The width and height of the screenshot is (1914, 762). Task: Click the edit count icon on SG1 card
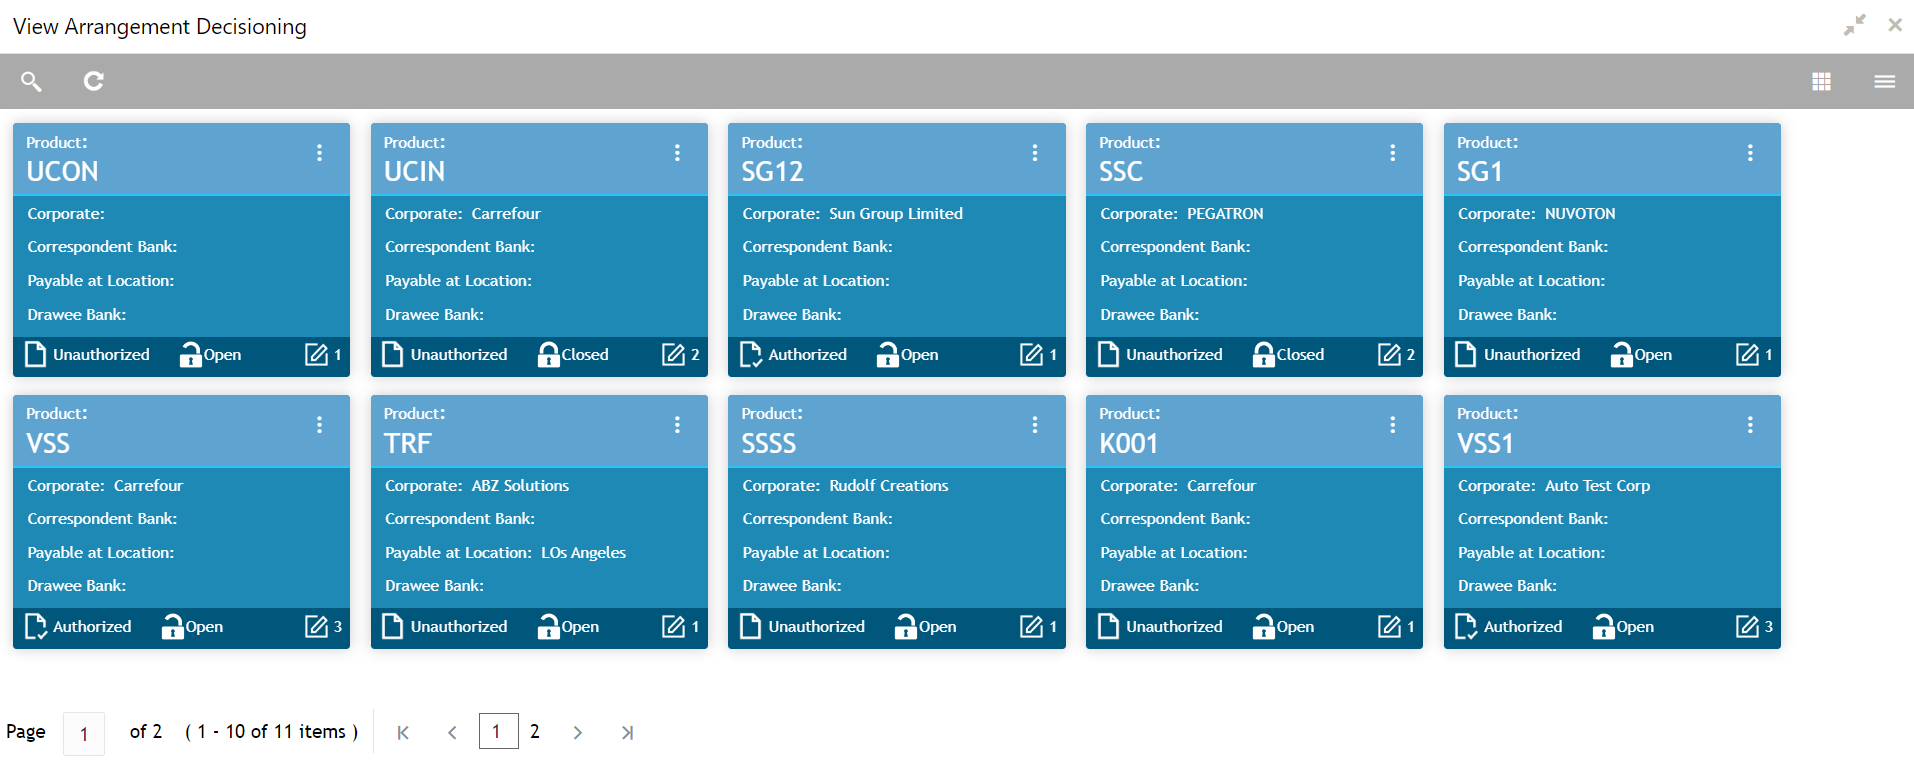[x=1747, y=354]
